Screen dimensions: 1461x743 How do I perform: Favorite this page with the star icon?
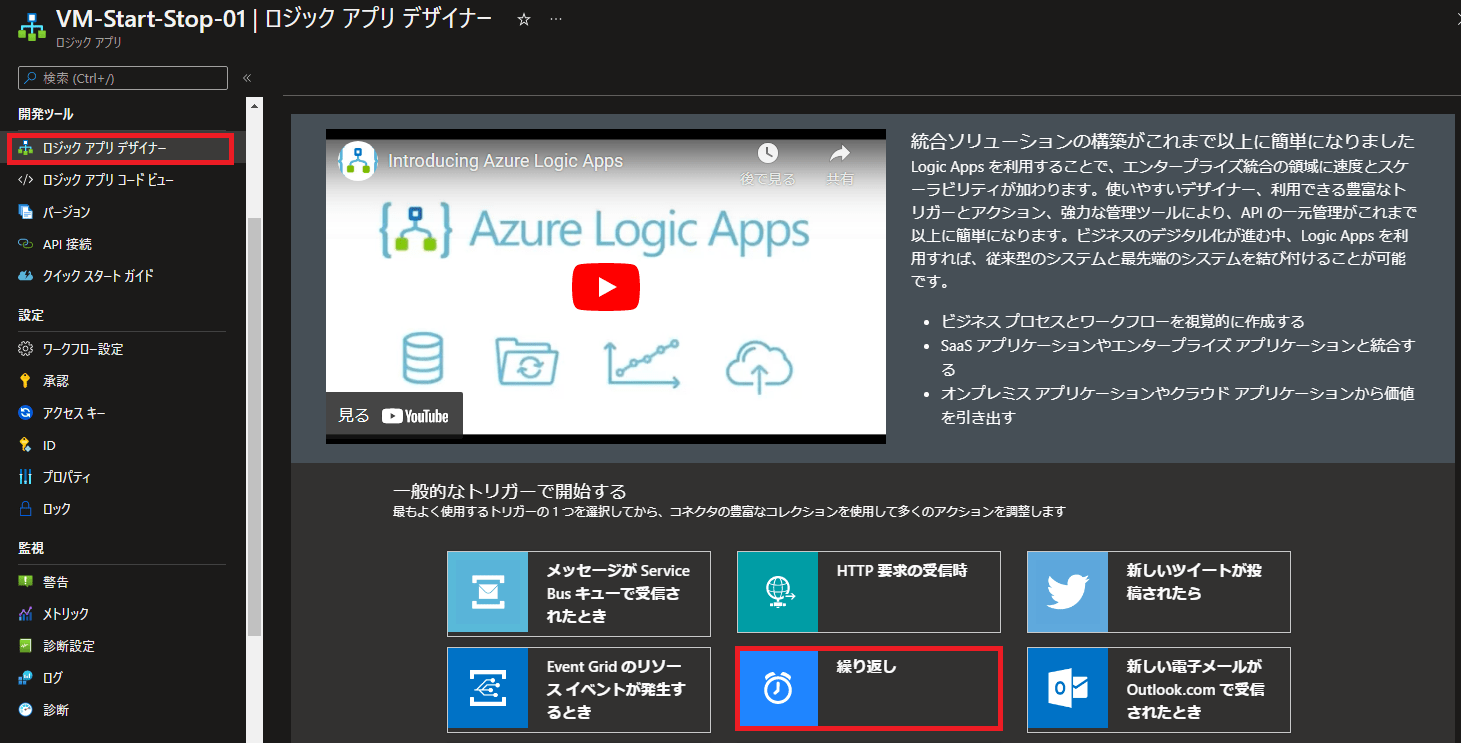(x=524, y=20)
